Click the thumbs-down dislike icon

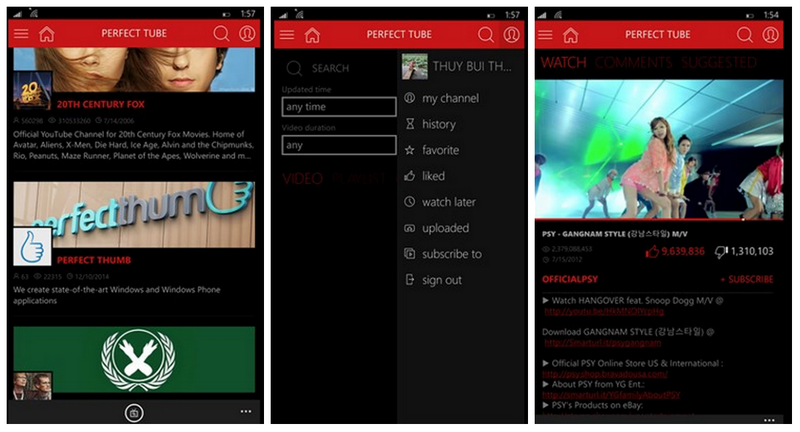click(x=721, y=252)
